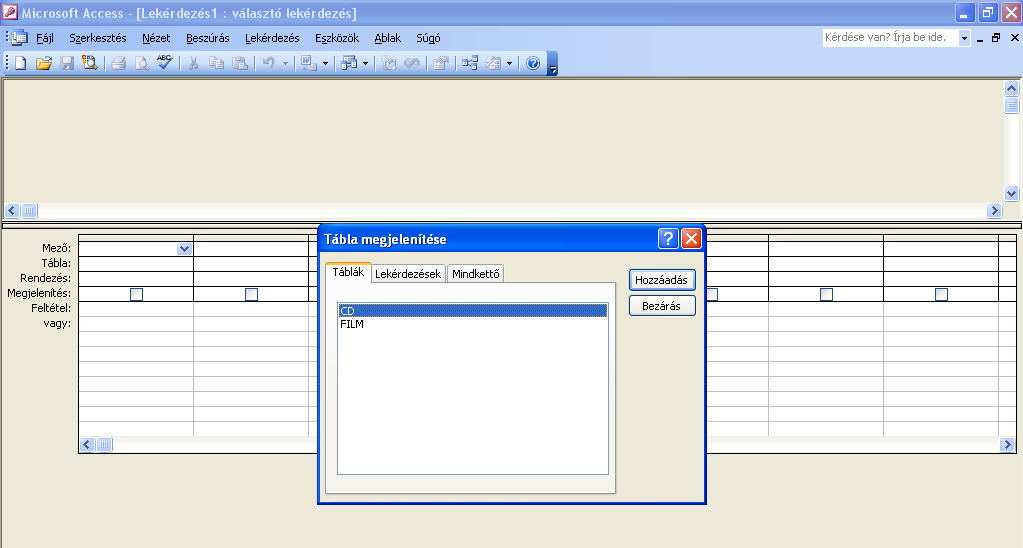
Task: Click the upper pane scroll up arrow
Action: click(x=1011, y=88)
